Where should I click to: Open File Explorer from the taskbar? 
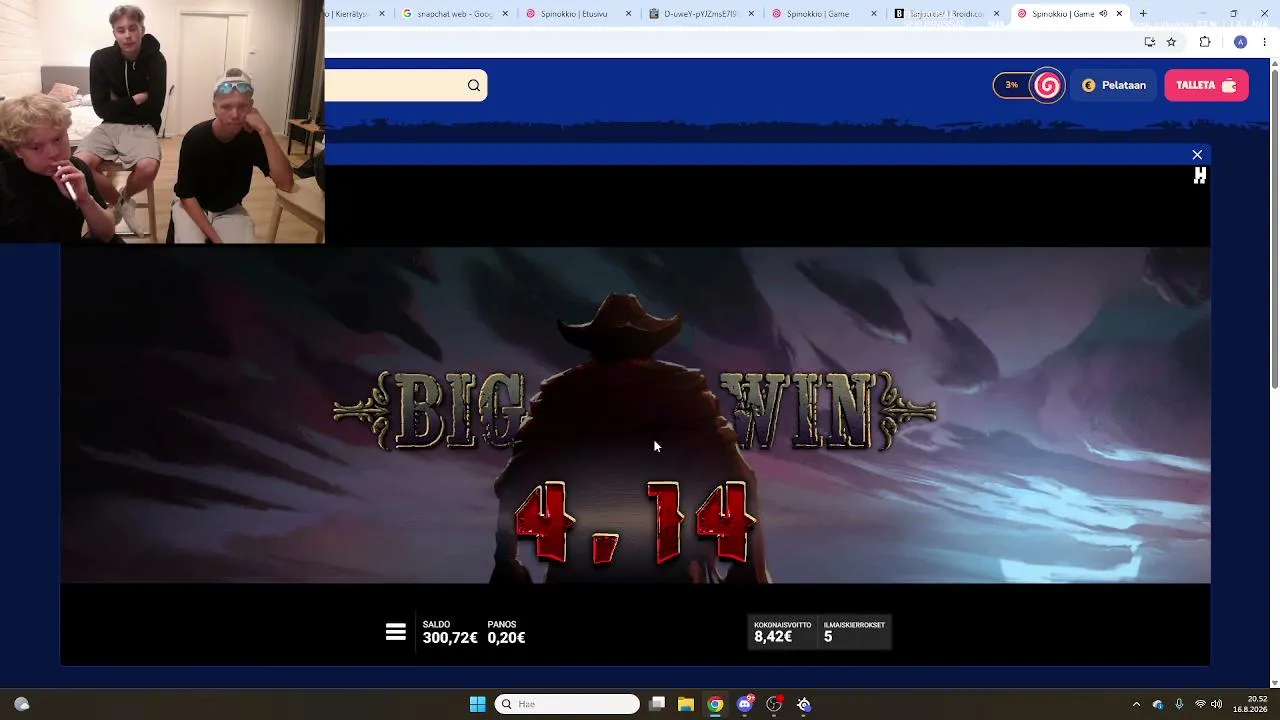coord(686,704)
